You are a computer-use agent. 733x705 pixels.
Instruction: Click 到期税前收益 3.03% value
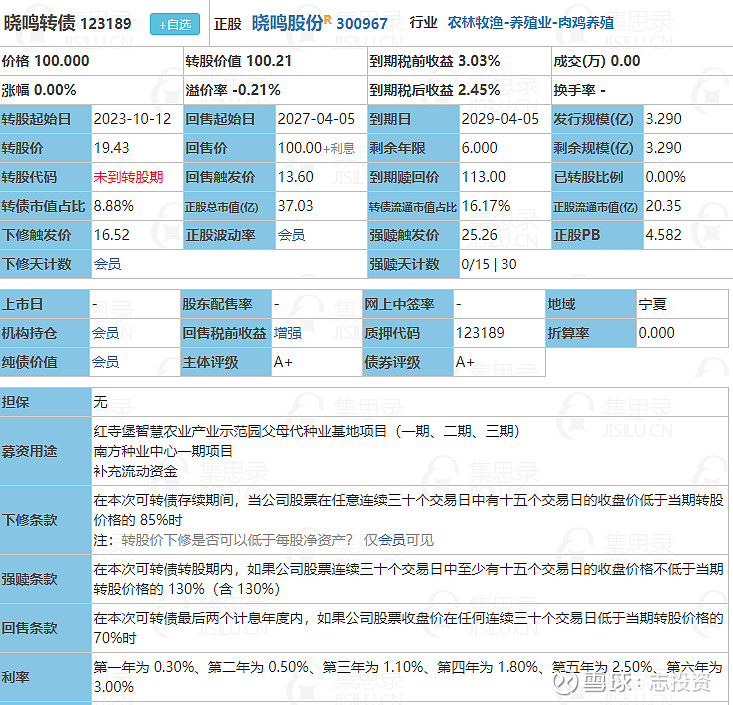pyautogui.click(x=479, y=61)
